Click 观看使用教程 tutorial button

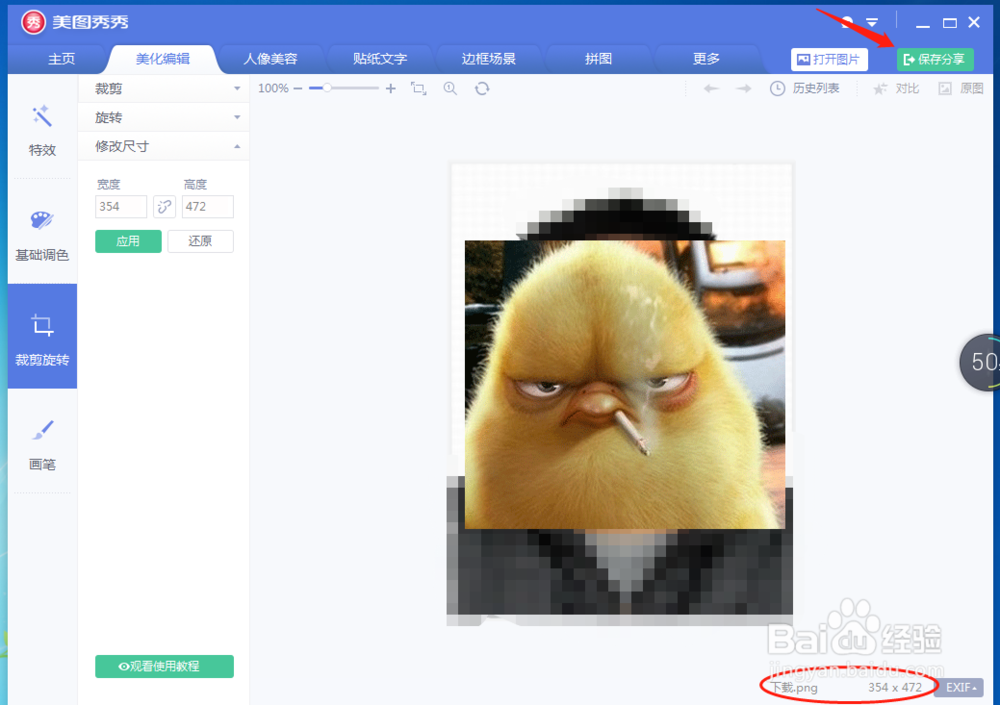coord(165,666)
